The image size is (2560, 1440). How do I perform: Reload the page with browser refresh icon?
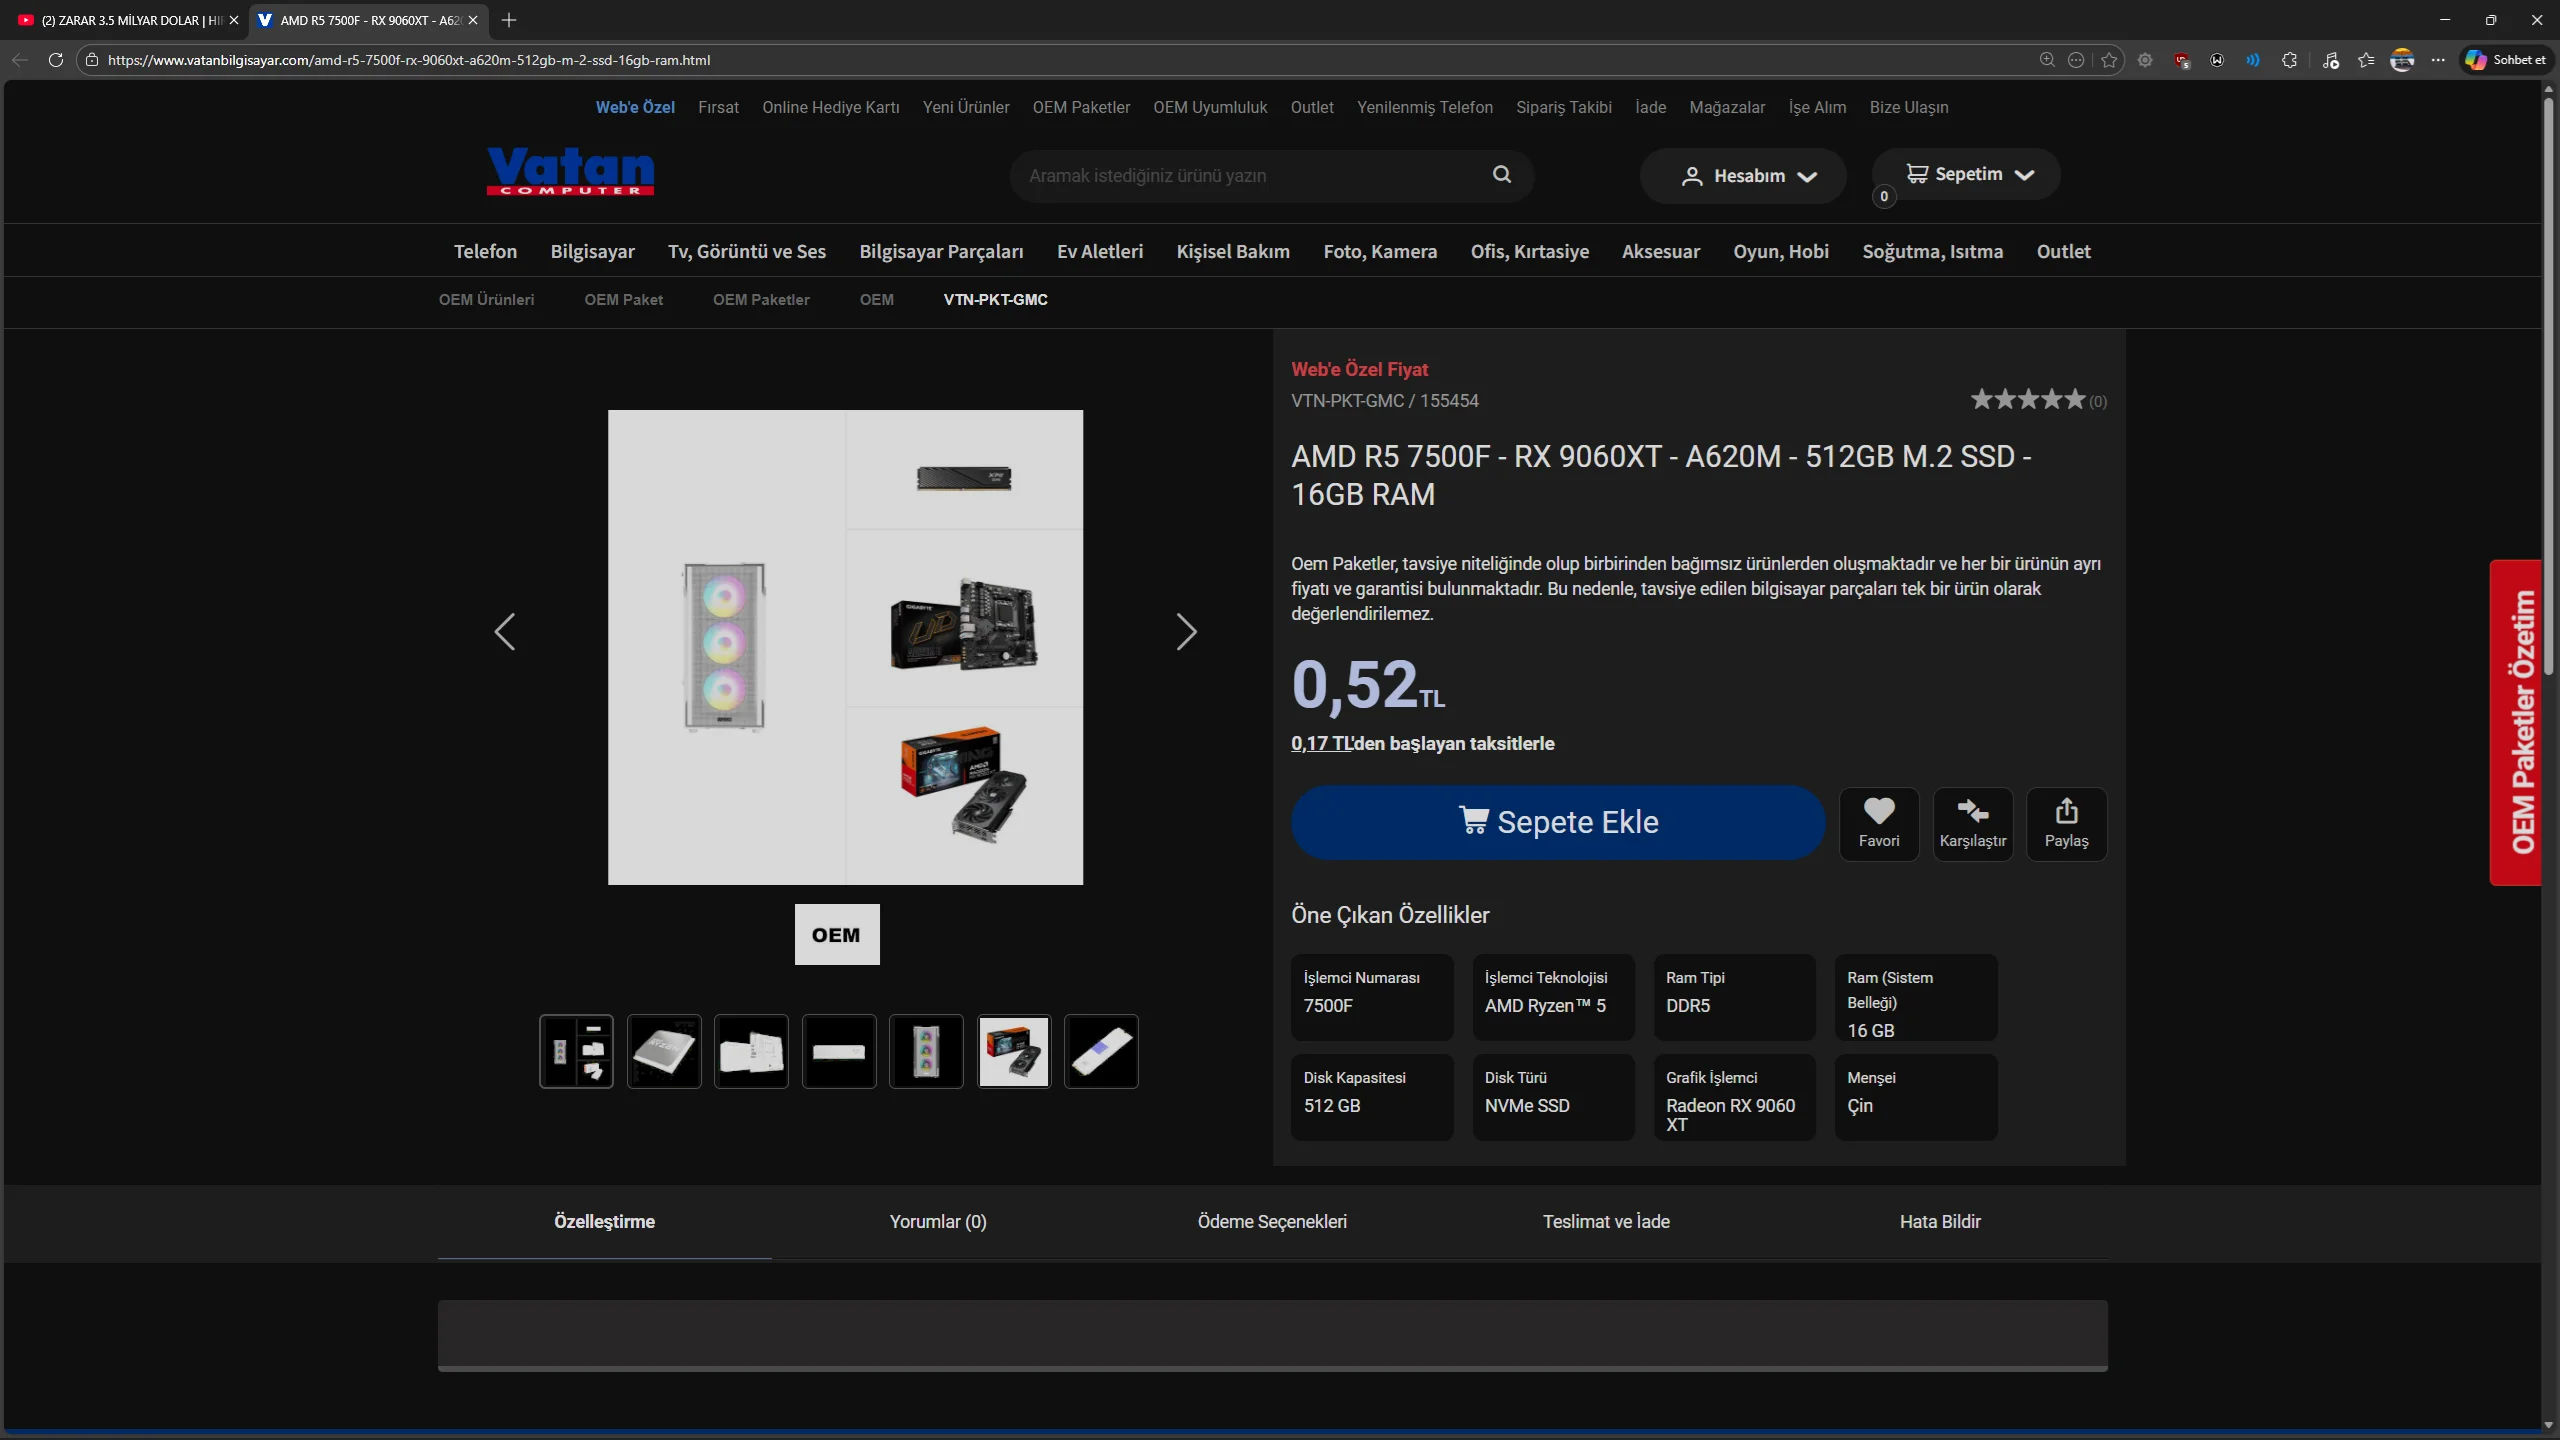tap(56, 60)
